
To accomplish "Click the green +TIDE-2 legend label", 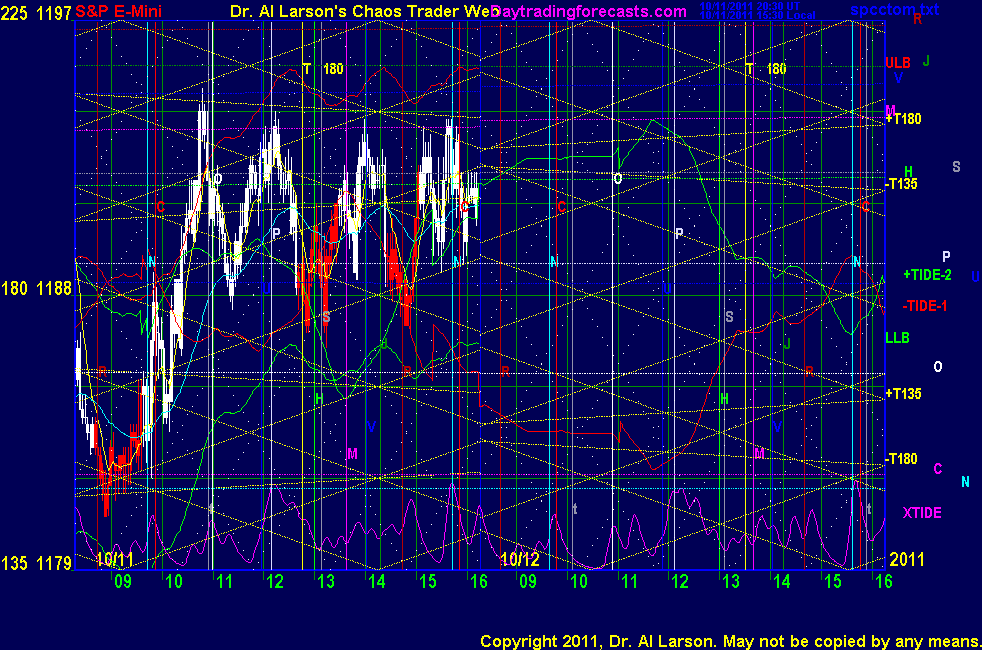I will [927, 274].
